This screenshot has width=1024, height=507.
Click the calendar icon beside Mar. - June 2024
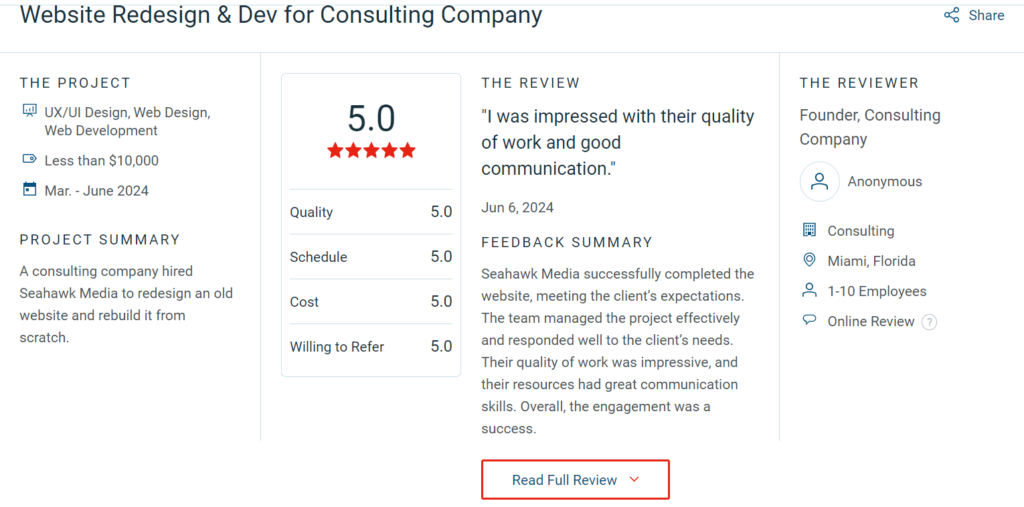[29, 189]
